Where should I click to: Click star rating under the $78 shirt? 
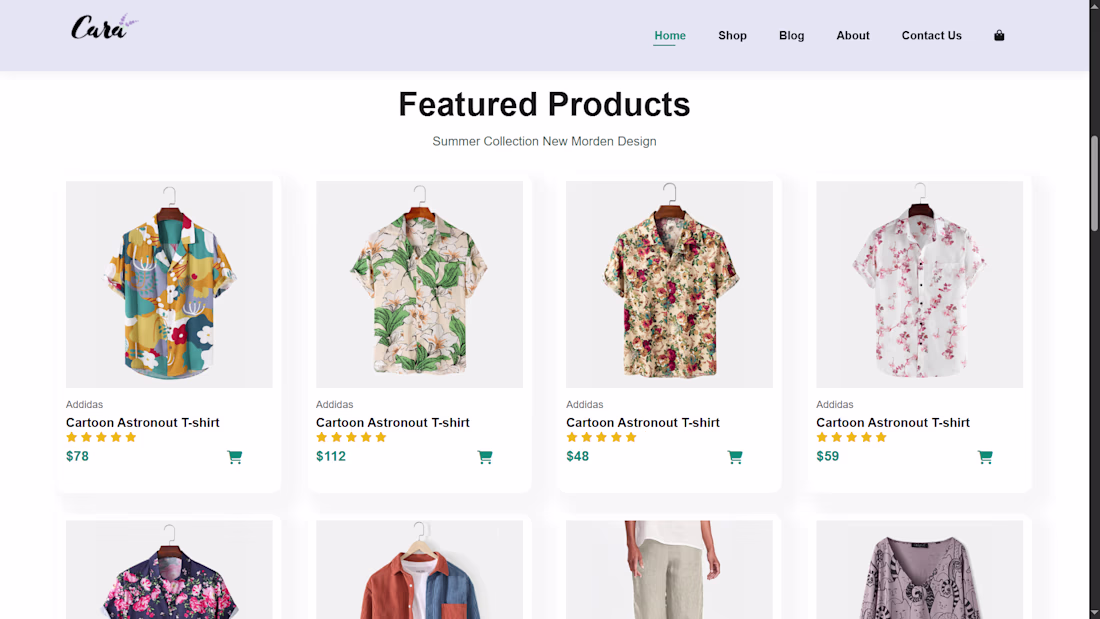pyautogui.click(x=101, y=437)
